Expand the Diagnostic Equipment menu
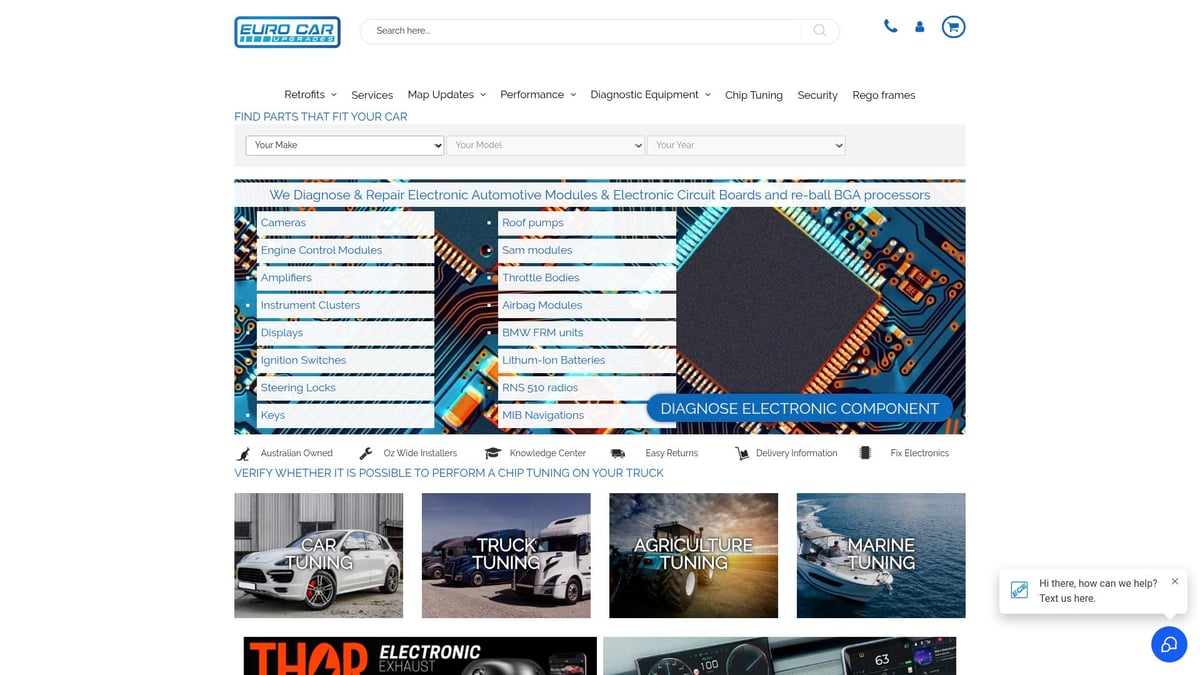Viewport: 1200px width, 675px height. click(x=650, y=94)
